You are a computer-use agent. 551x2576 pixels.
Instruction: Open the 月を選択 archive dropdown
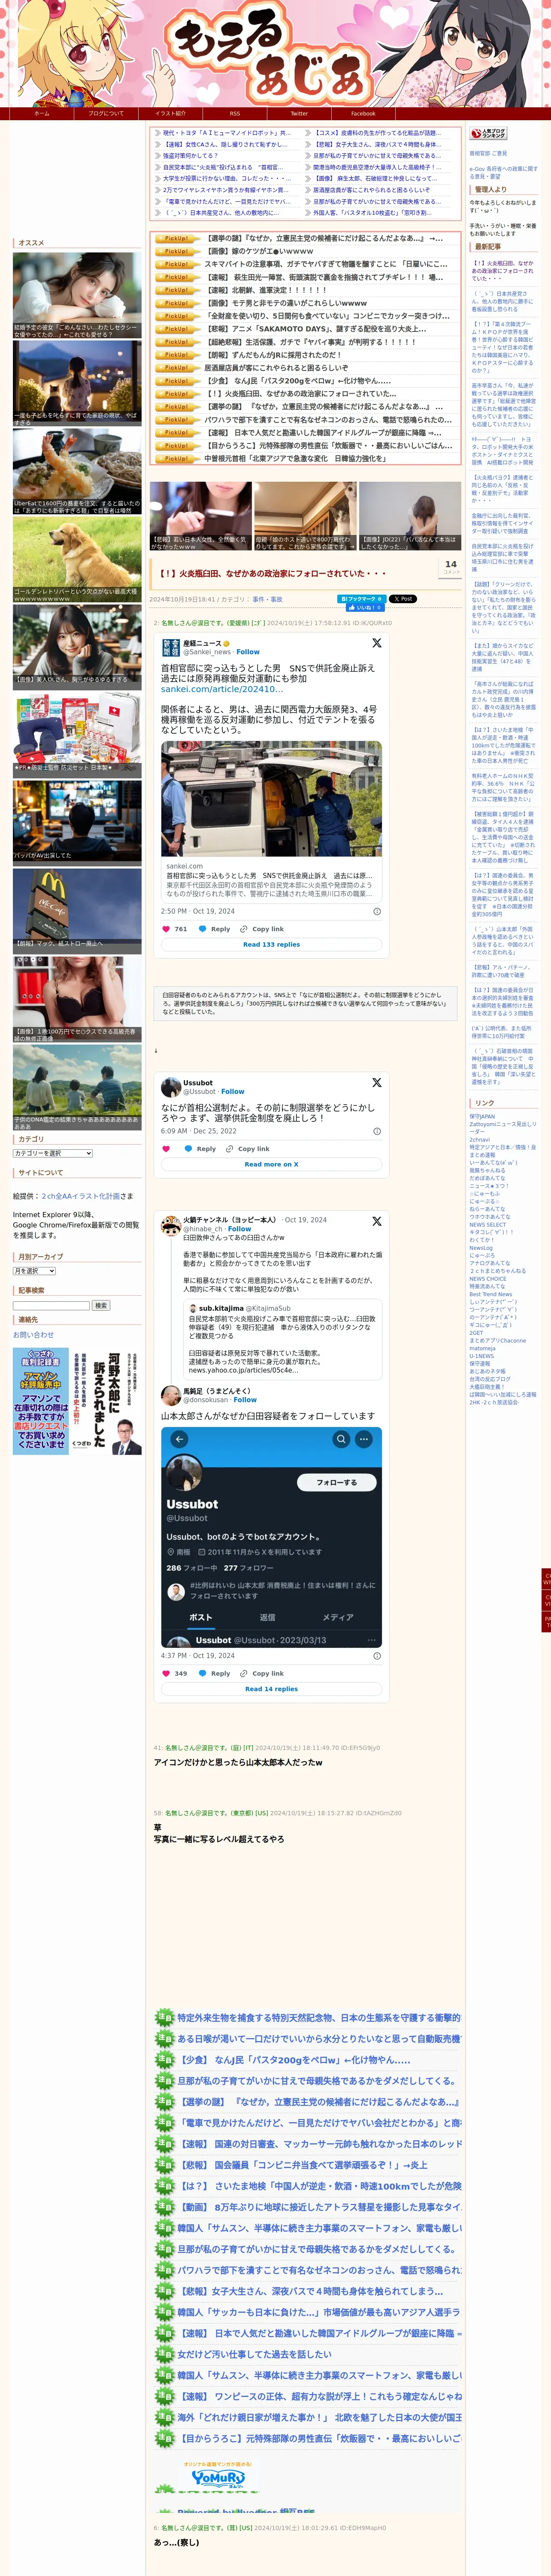[x=34, y=1271]
